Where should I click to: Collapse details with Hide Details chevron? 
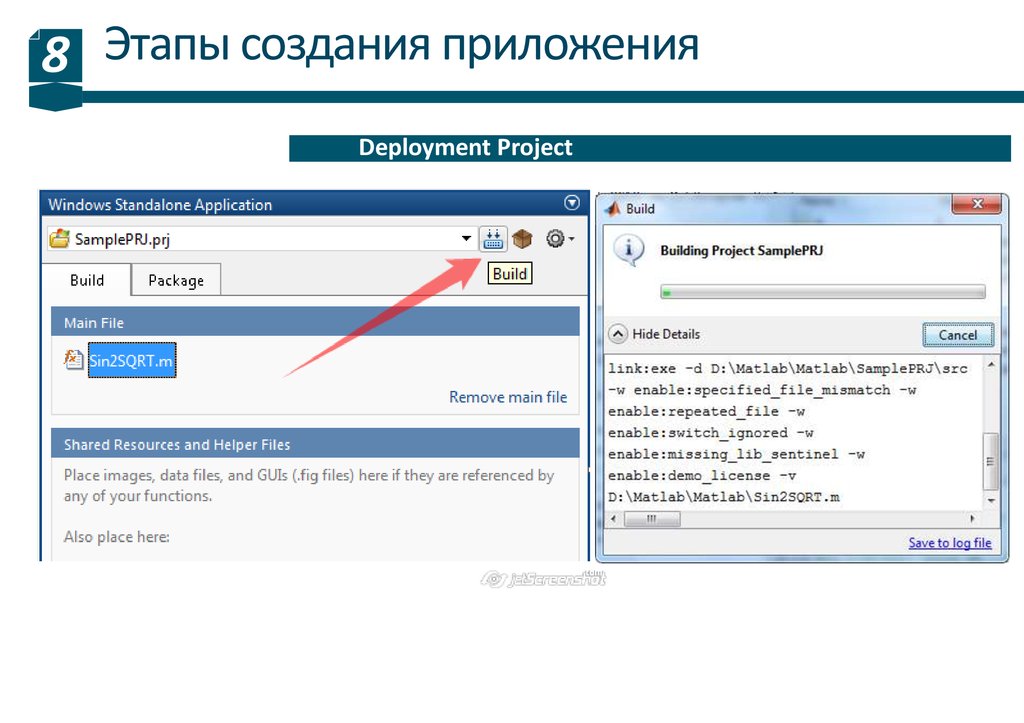click(618, 334)
